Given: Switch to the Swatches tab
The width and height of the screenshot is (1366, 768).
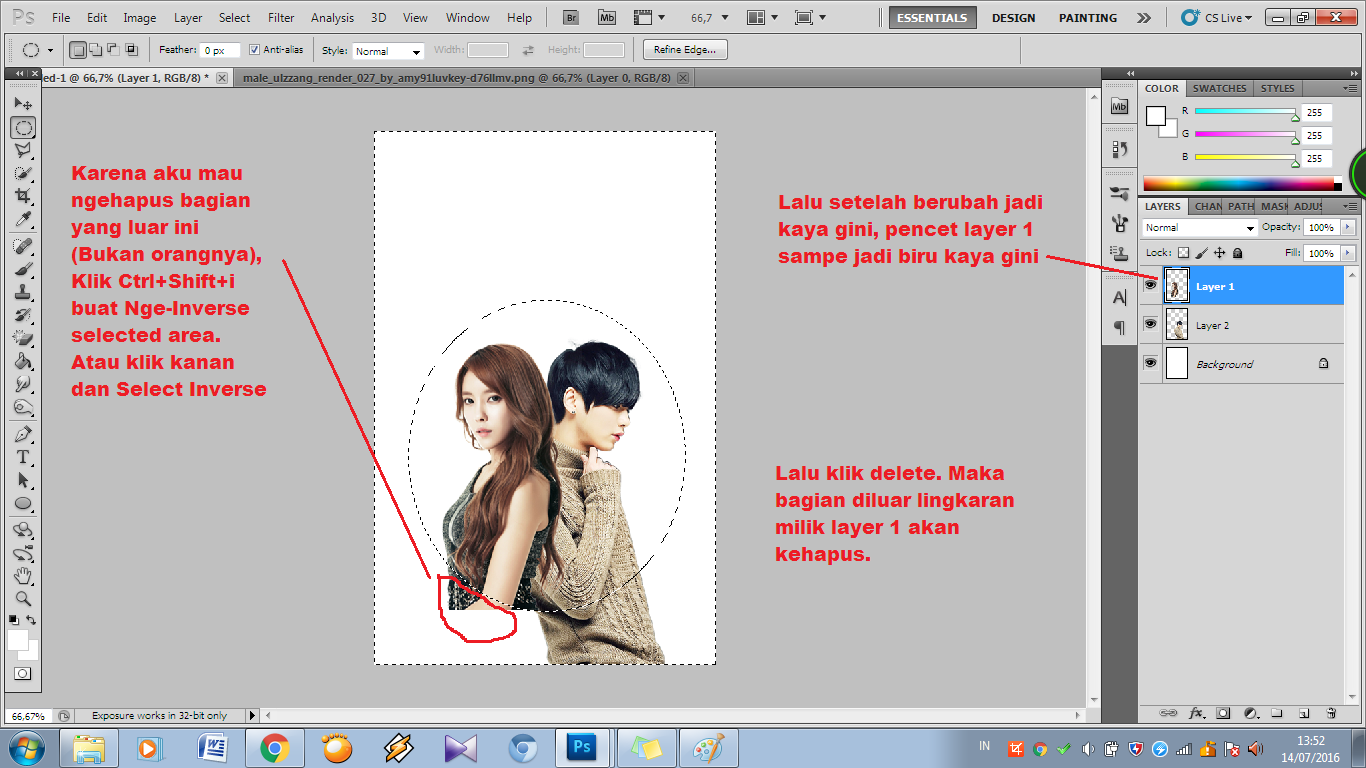Looking at the screenshot, I should pyautogui.click(x=1220, y=88).
